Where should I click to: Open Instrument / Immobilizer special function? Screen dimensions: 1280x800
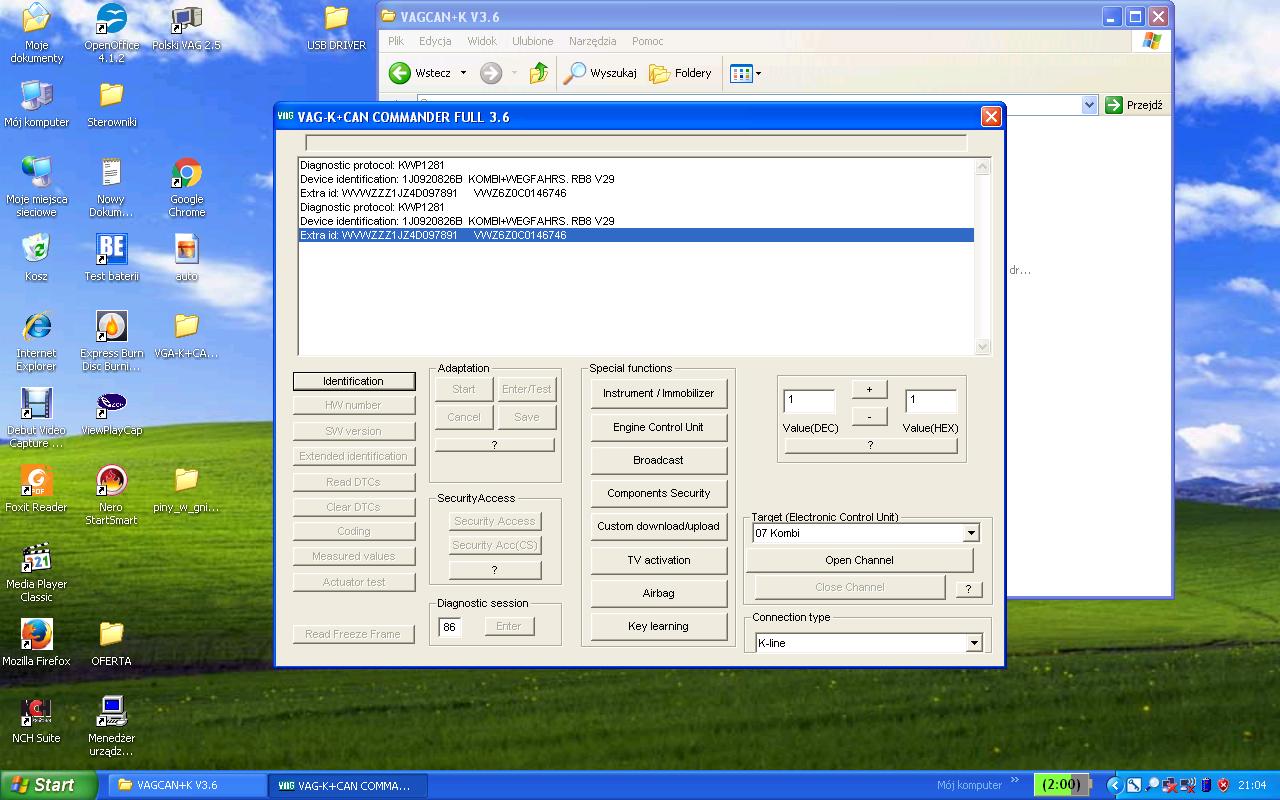[x=658, y=393]
